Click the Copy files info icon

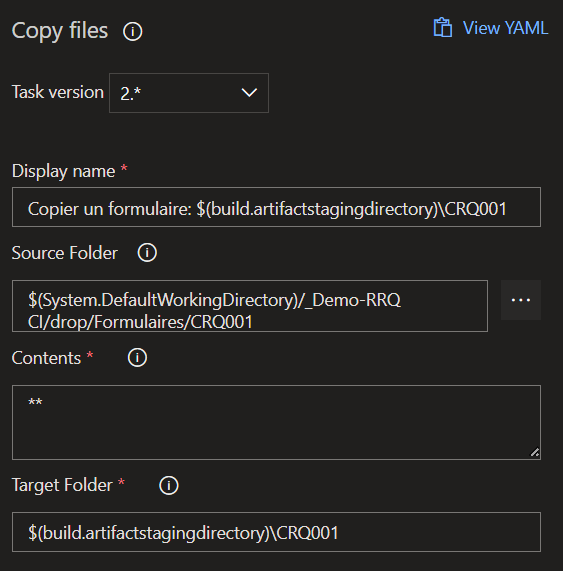tap(133, 31)
